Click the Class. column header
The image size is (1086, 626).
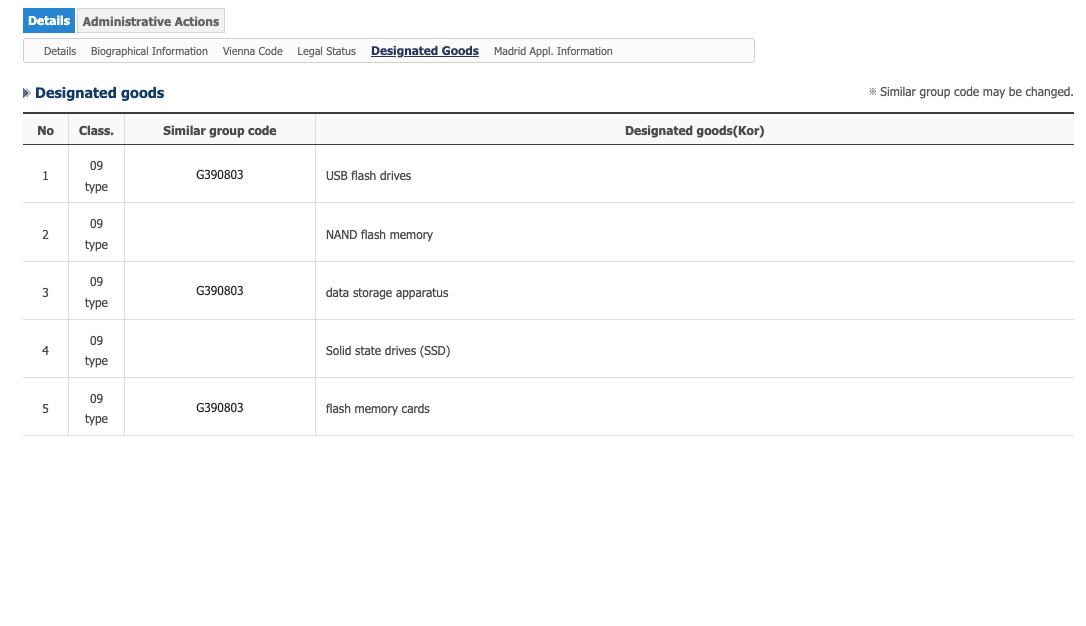click(96, 130)
